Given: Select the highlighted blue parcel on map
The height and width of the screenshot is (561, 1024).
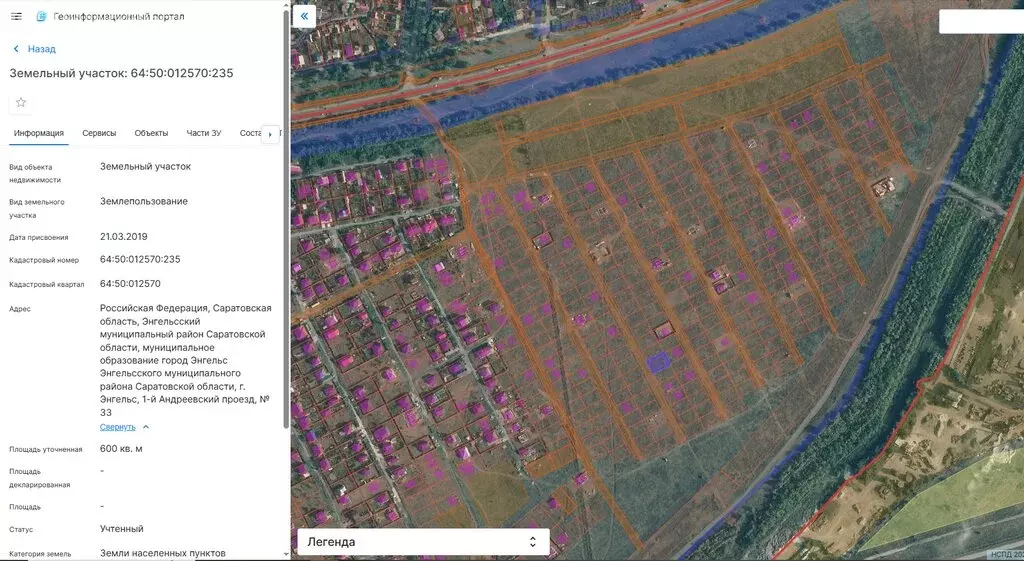Looking at the screenshot, I should click(x=658, y=362).
